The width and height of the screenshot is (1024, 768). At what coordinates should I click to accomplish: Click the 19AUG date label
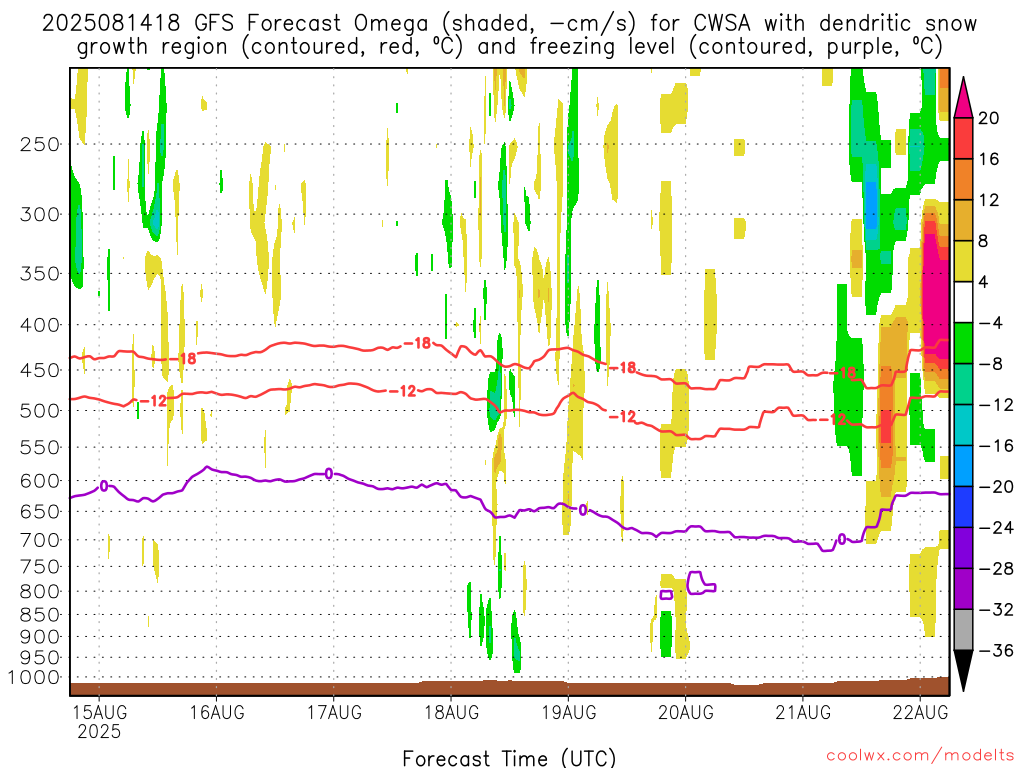(x=569, y=712)
